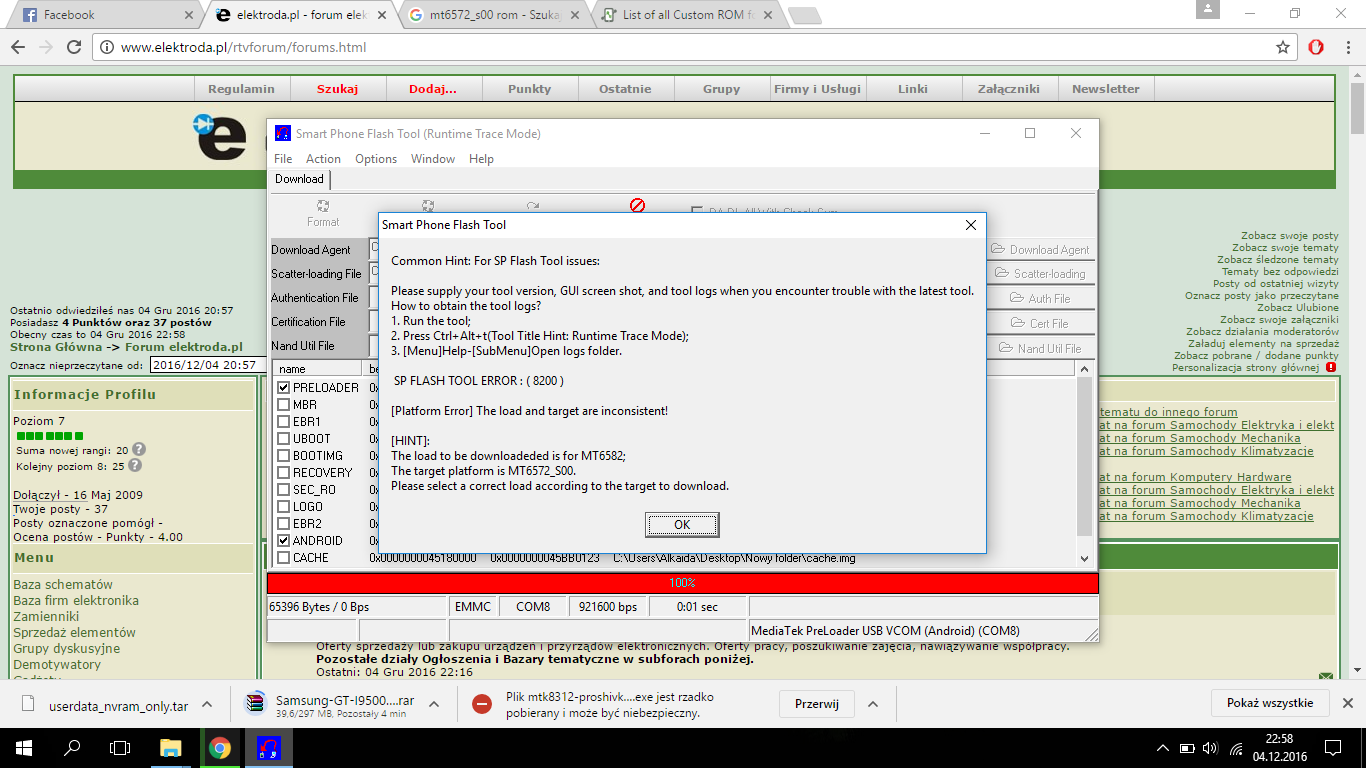
Task: Click the Nand Util File browse button
Action: point(1040,348)
